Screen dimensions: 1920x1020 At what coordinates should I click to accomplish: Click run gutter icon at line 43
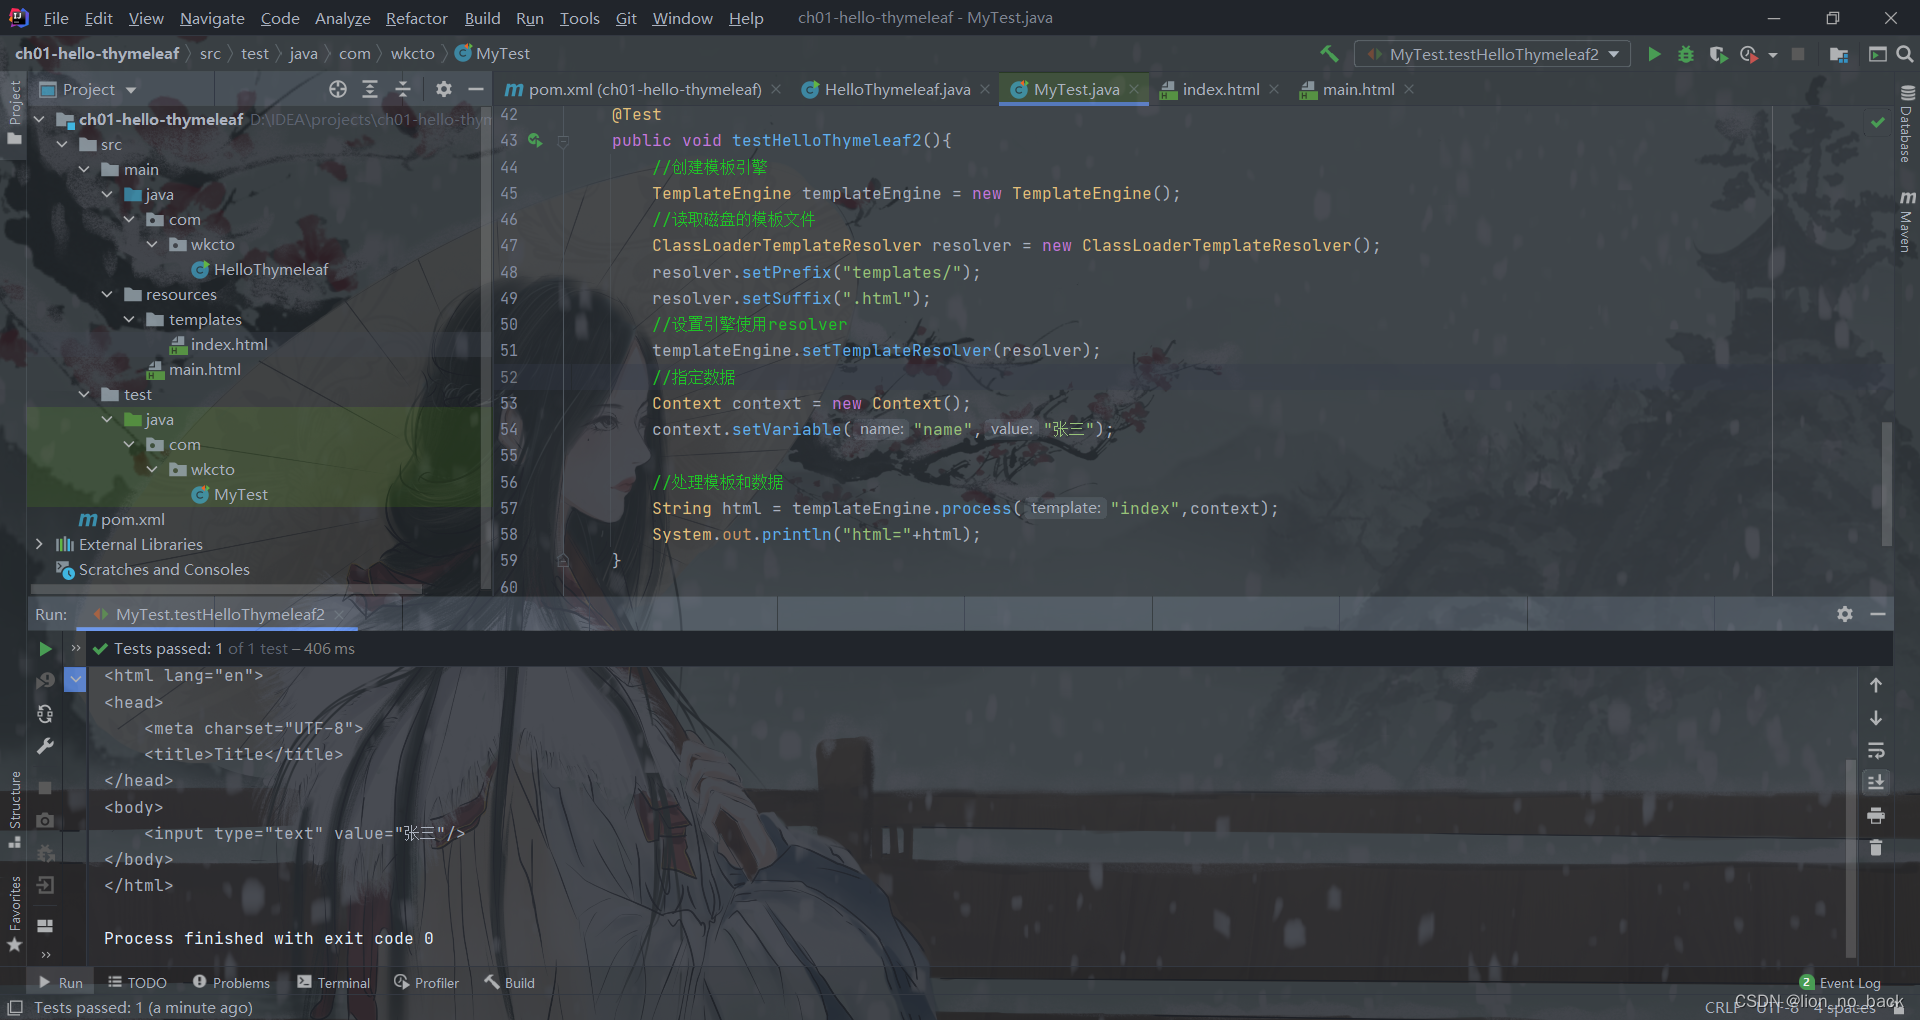point(535,141)
